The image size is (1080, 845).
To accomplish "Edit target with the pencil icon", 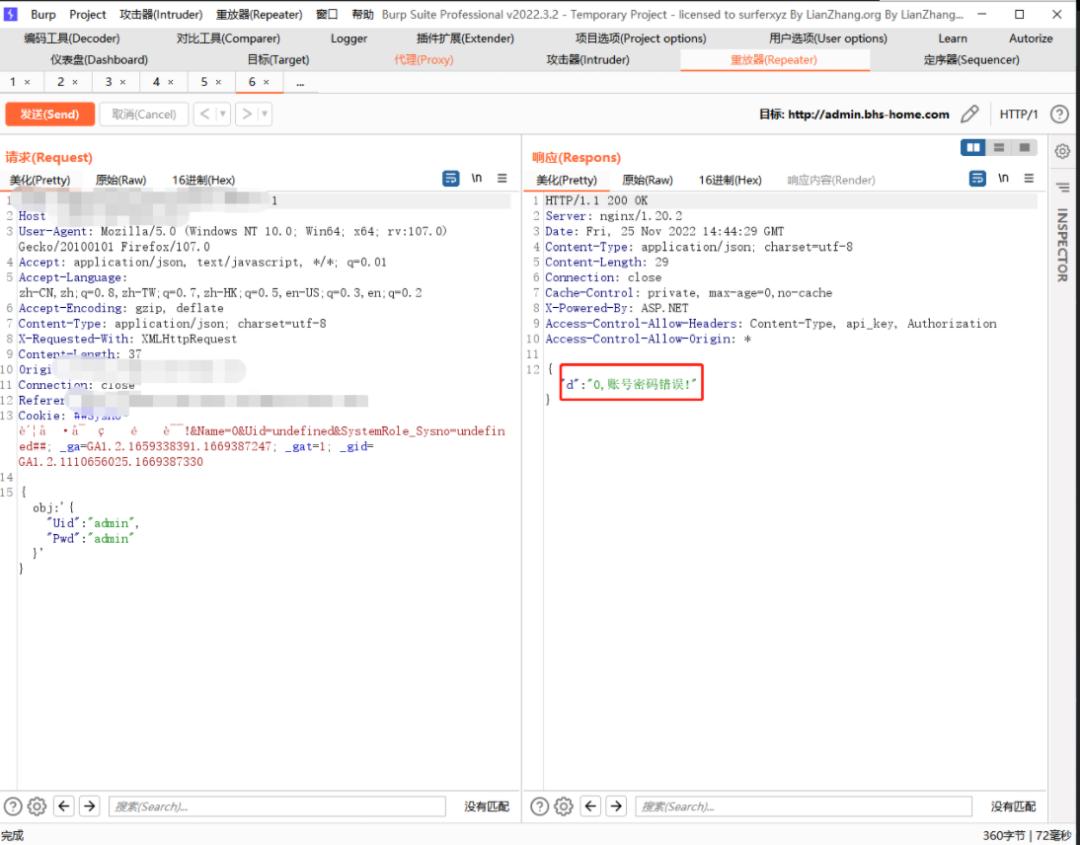I will pos(970,114).
